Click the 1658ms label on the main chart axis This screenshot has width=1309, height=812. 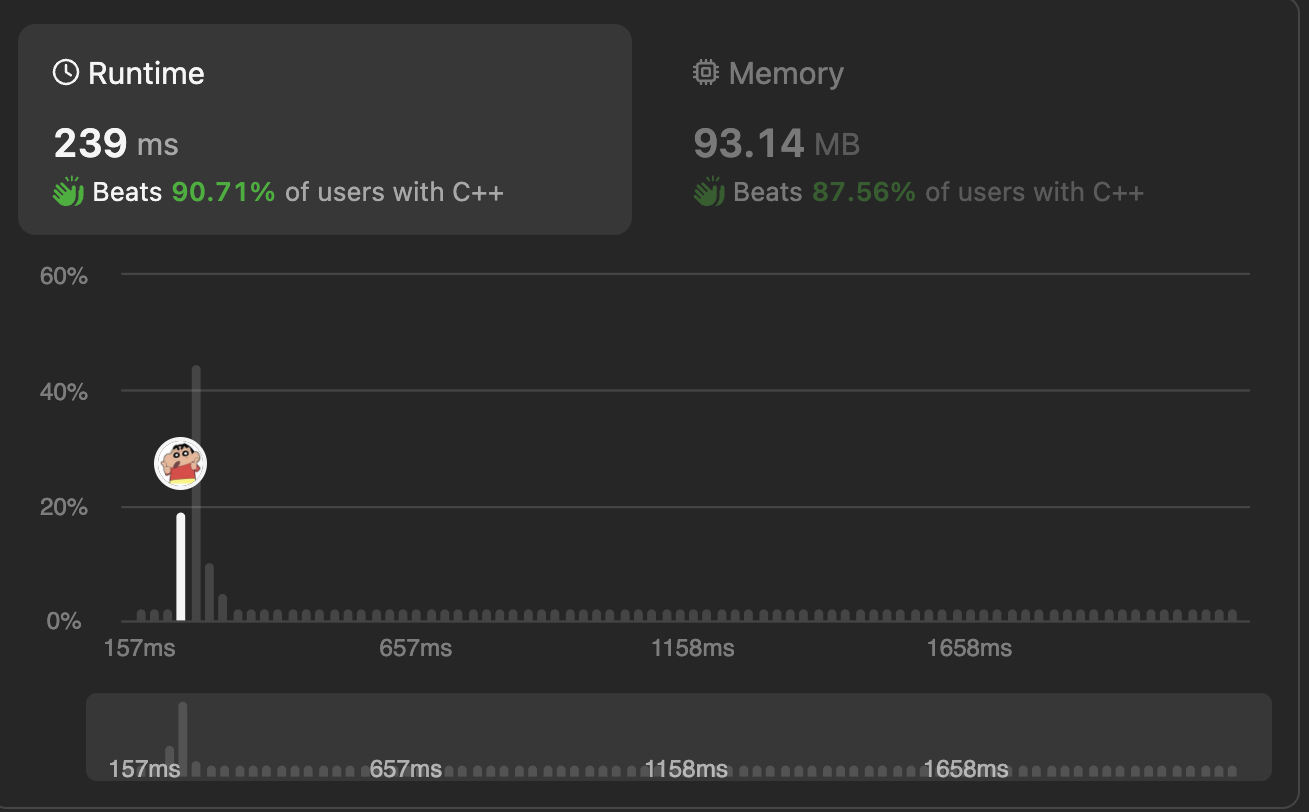click(969, 648)
